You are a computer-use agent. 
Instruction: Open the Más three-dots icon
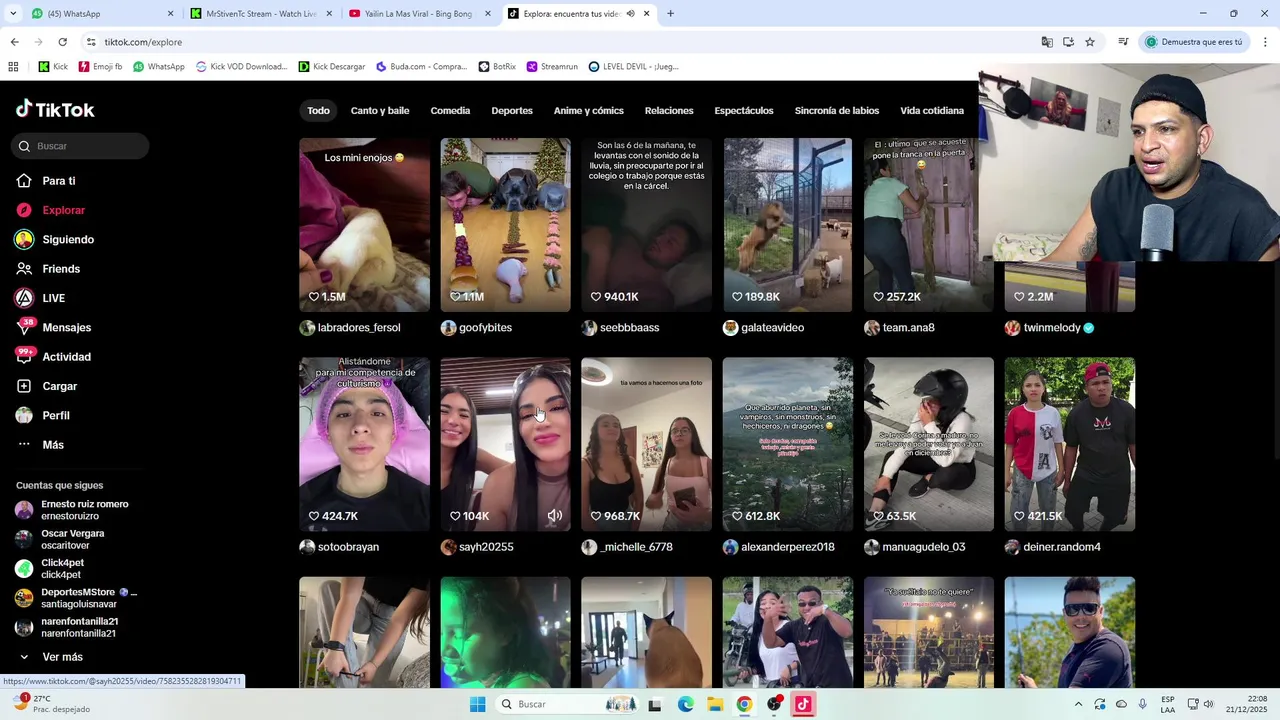point(24,445)
